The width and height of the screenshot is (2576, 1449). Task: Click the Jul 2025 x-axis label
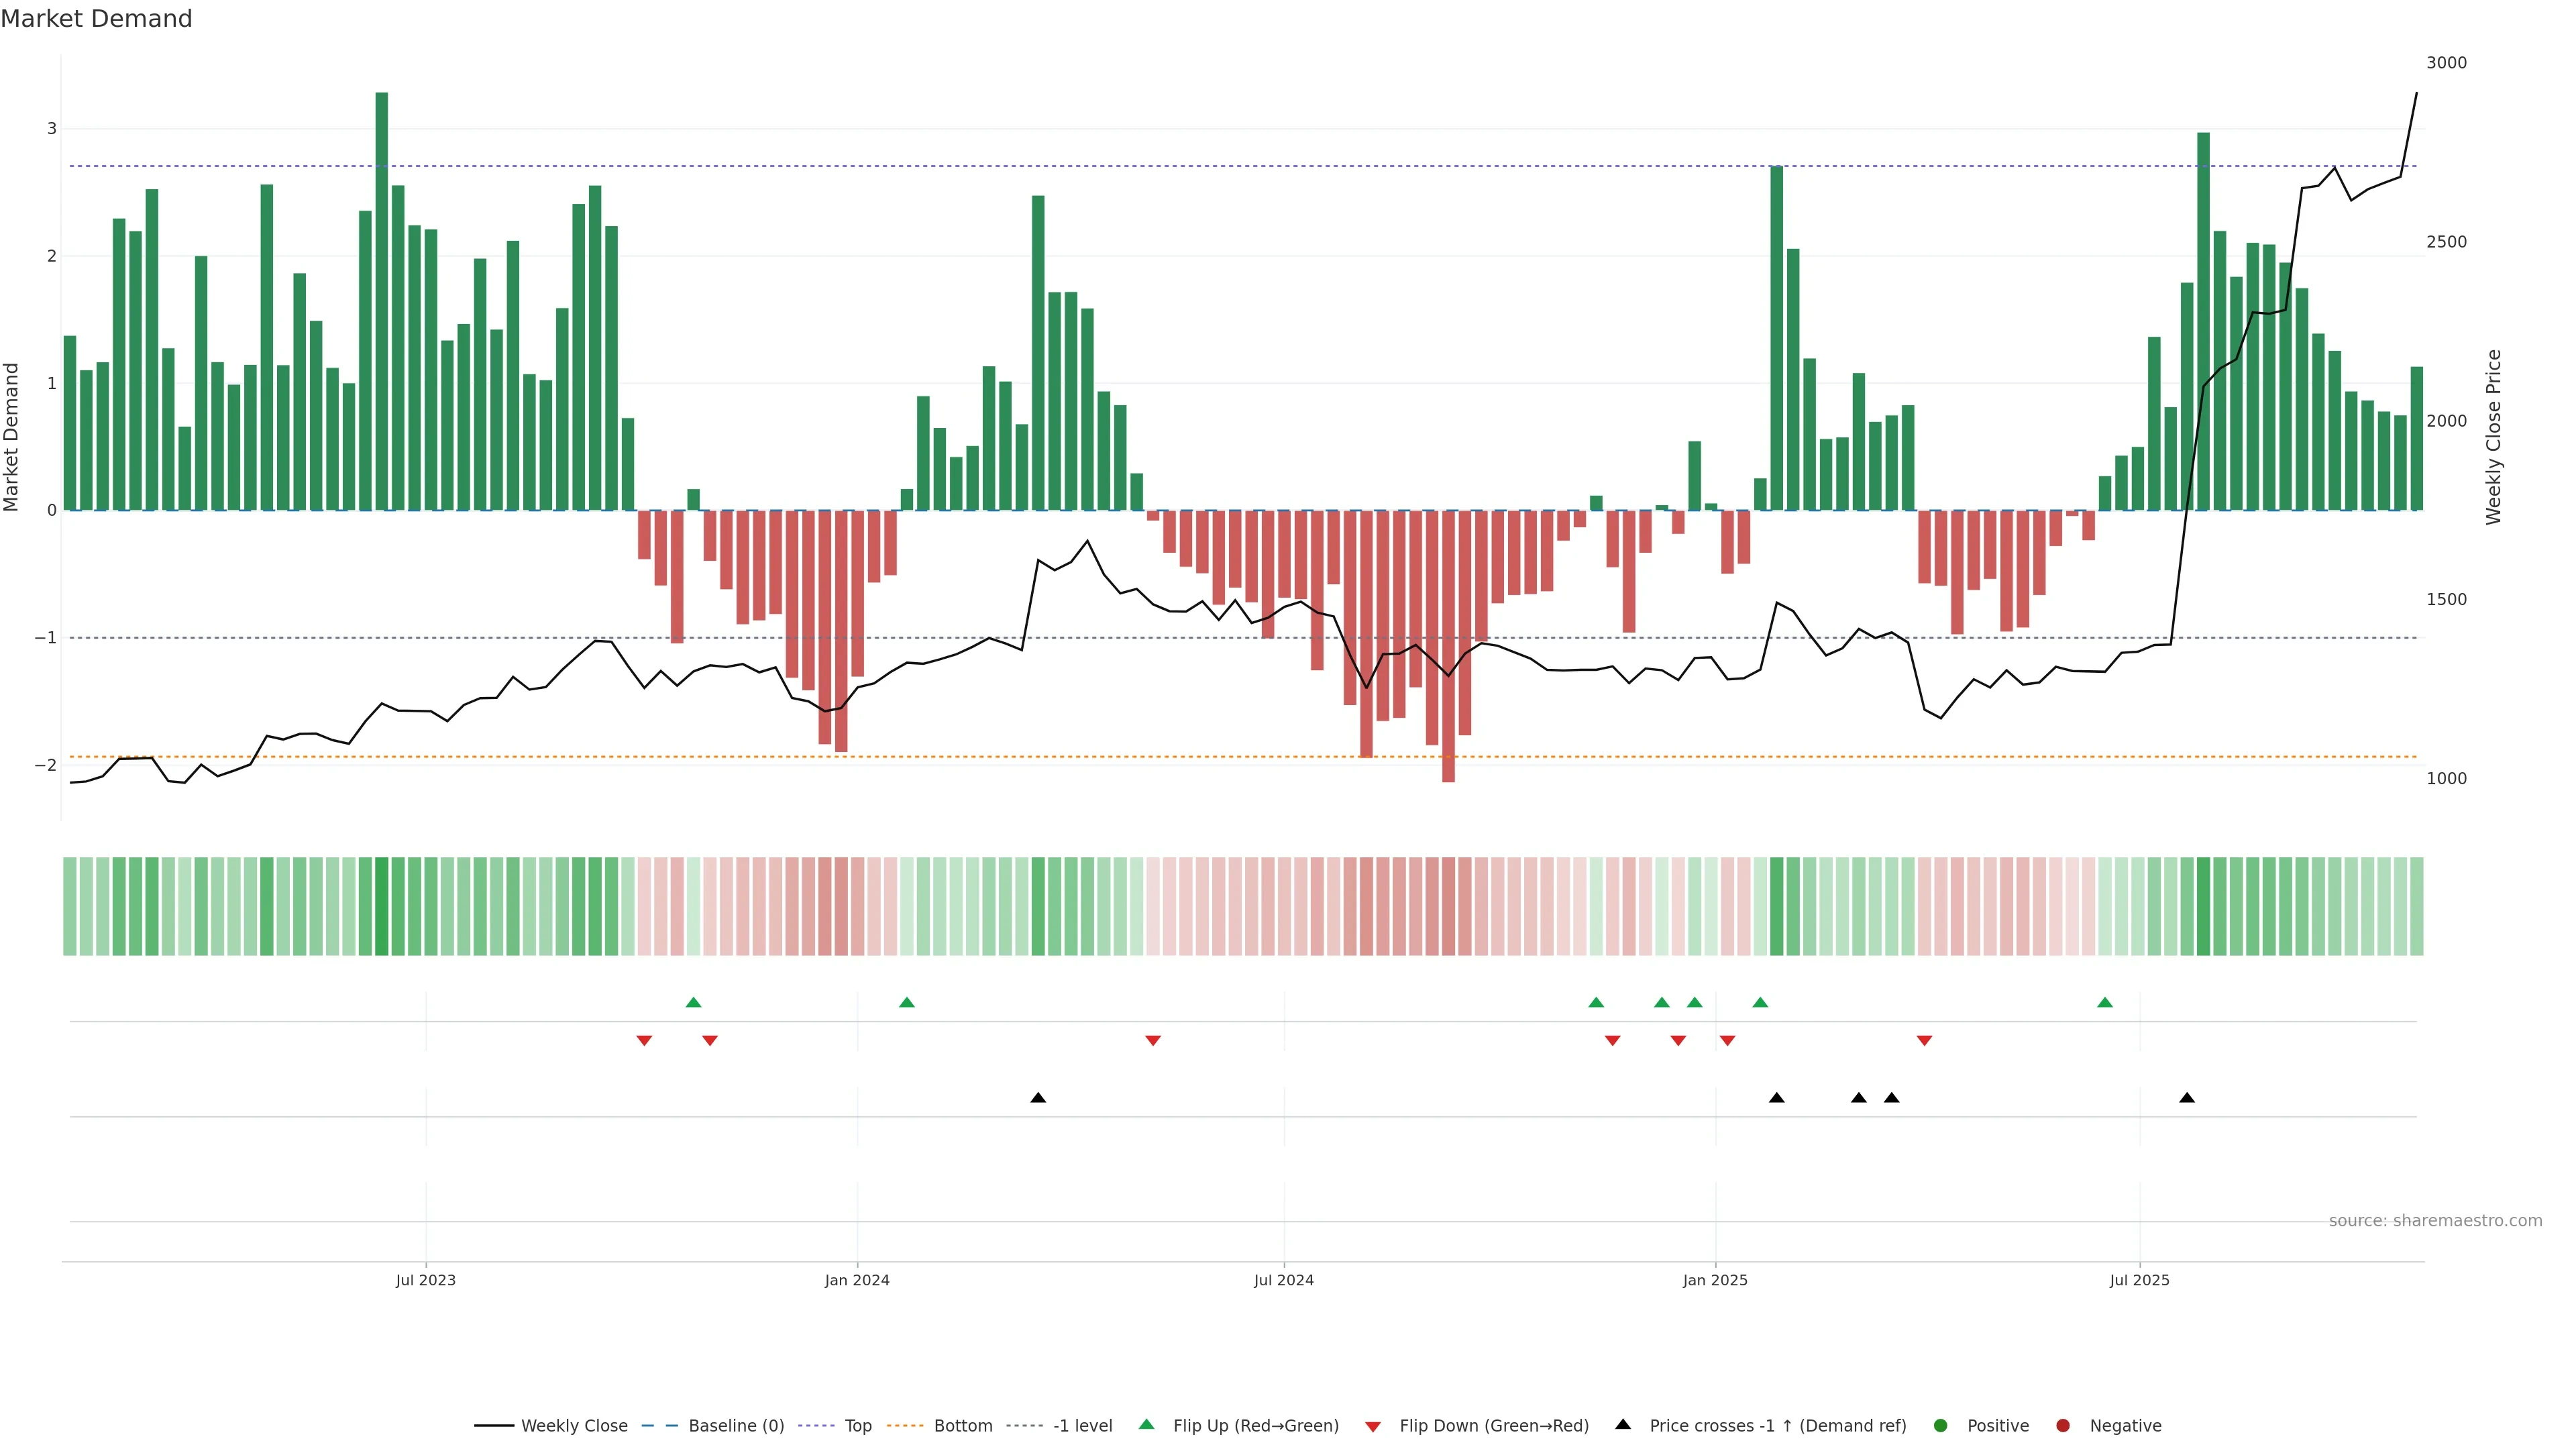click(x=2139, y=1281)
